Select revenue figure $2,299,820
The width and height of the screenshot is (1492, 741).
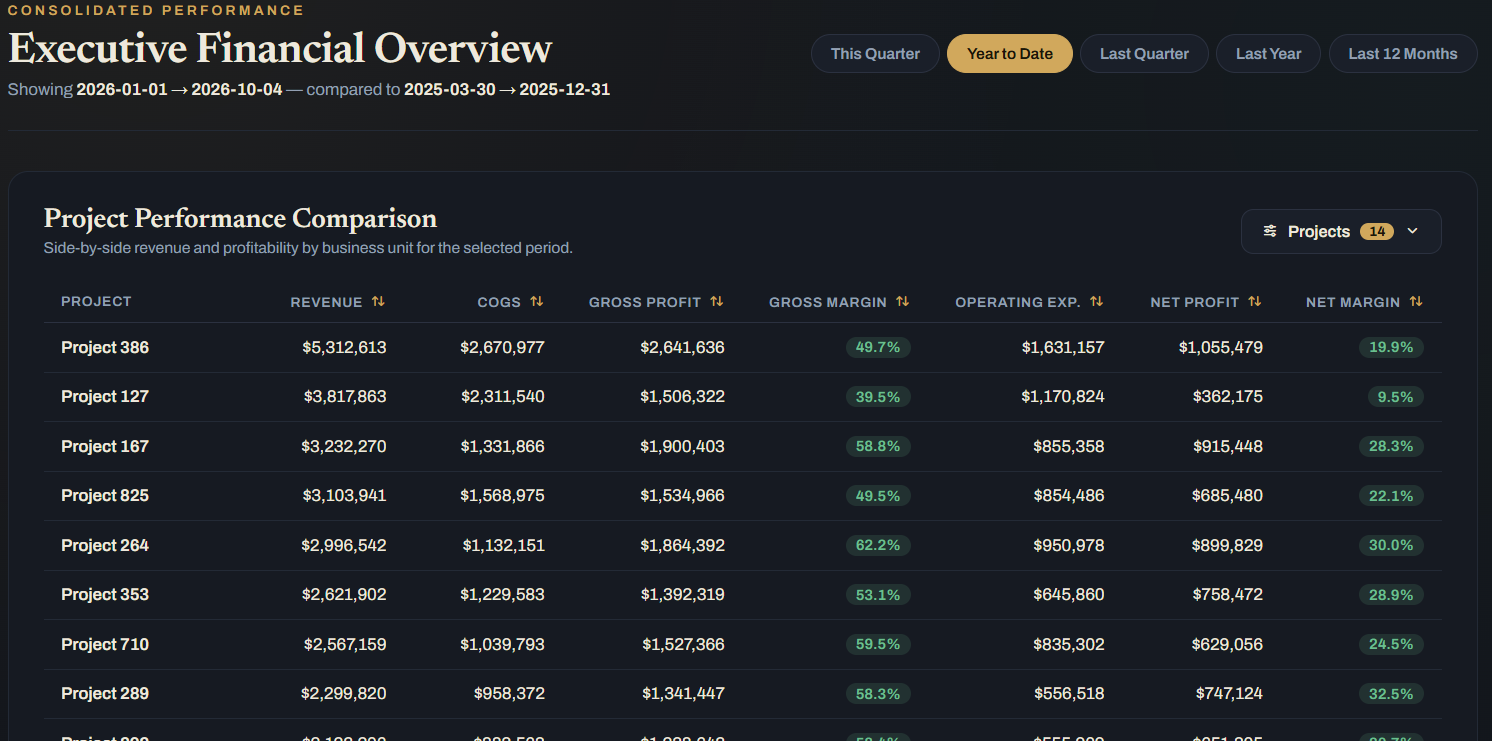click(344, 694)
